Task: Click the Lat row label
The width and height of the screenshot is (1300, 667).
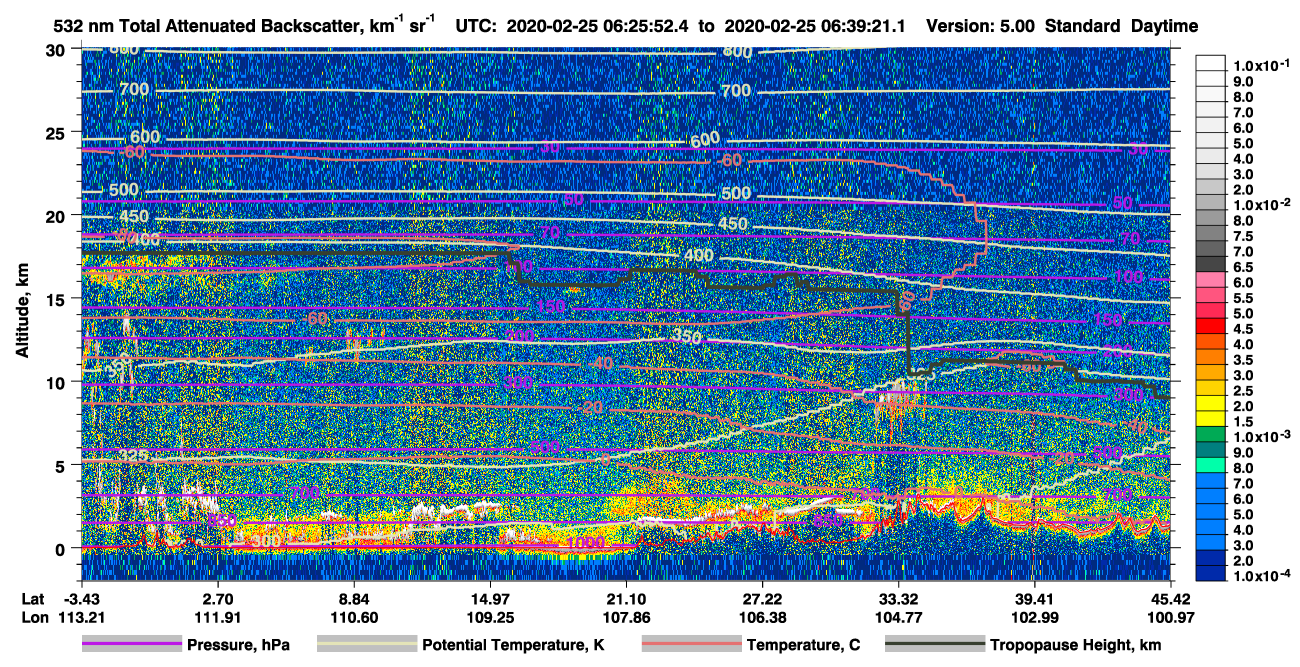Action: point(32,598)
